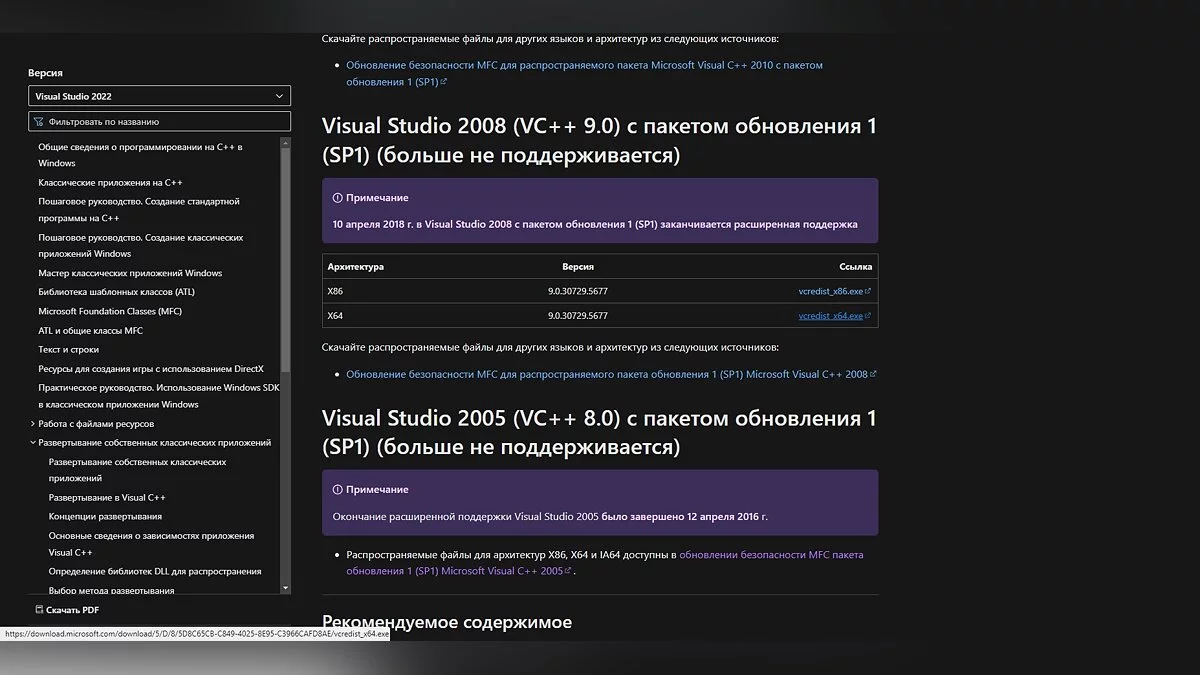Click the sidebar scrollbar down arrow
This screenshot has height=675, width=1200.
click(x=286, y=588)
